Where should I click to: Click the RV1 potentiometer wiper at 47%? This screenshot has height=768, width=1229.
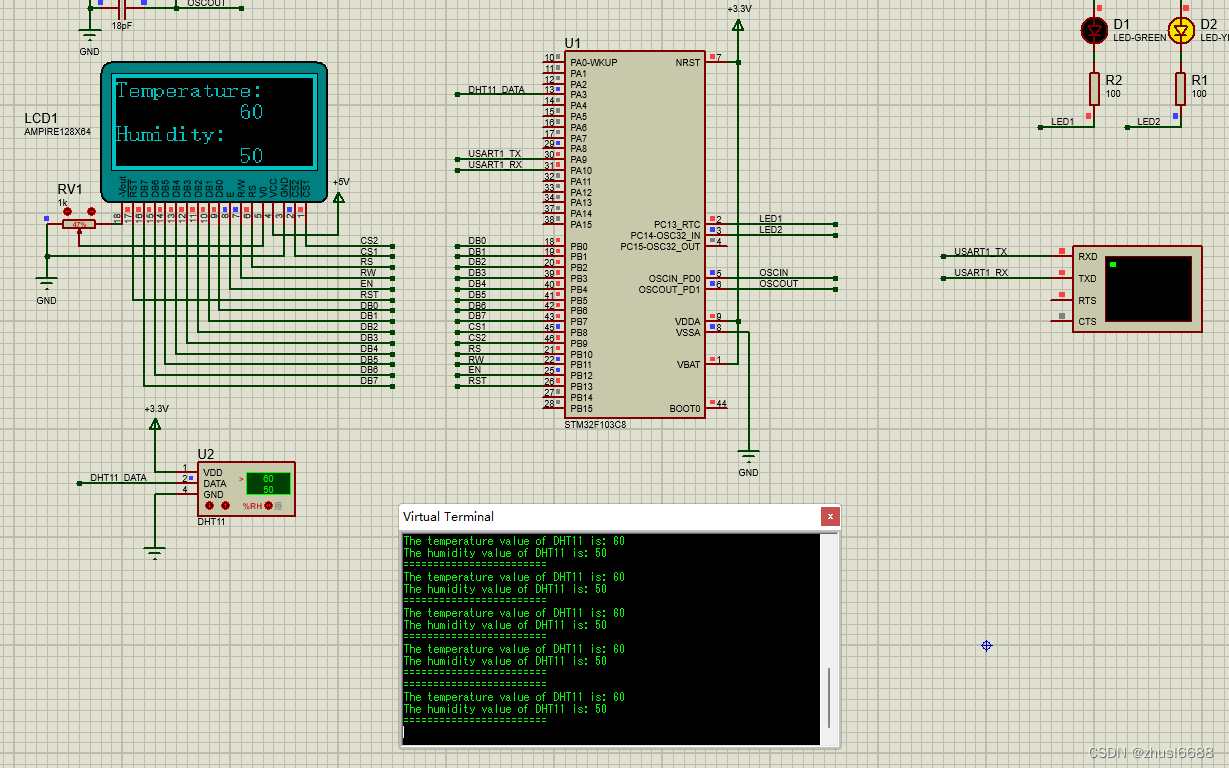[79, 224]
